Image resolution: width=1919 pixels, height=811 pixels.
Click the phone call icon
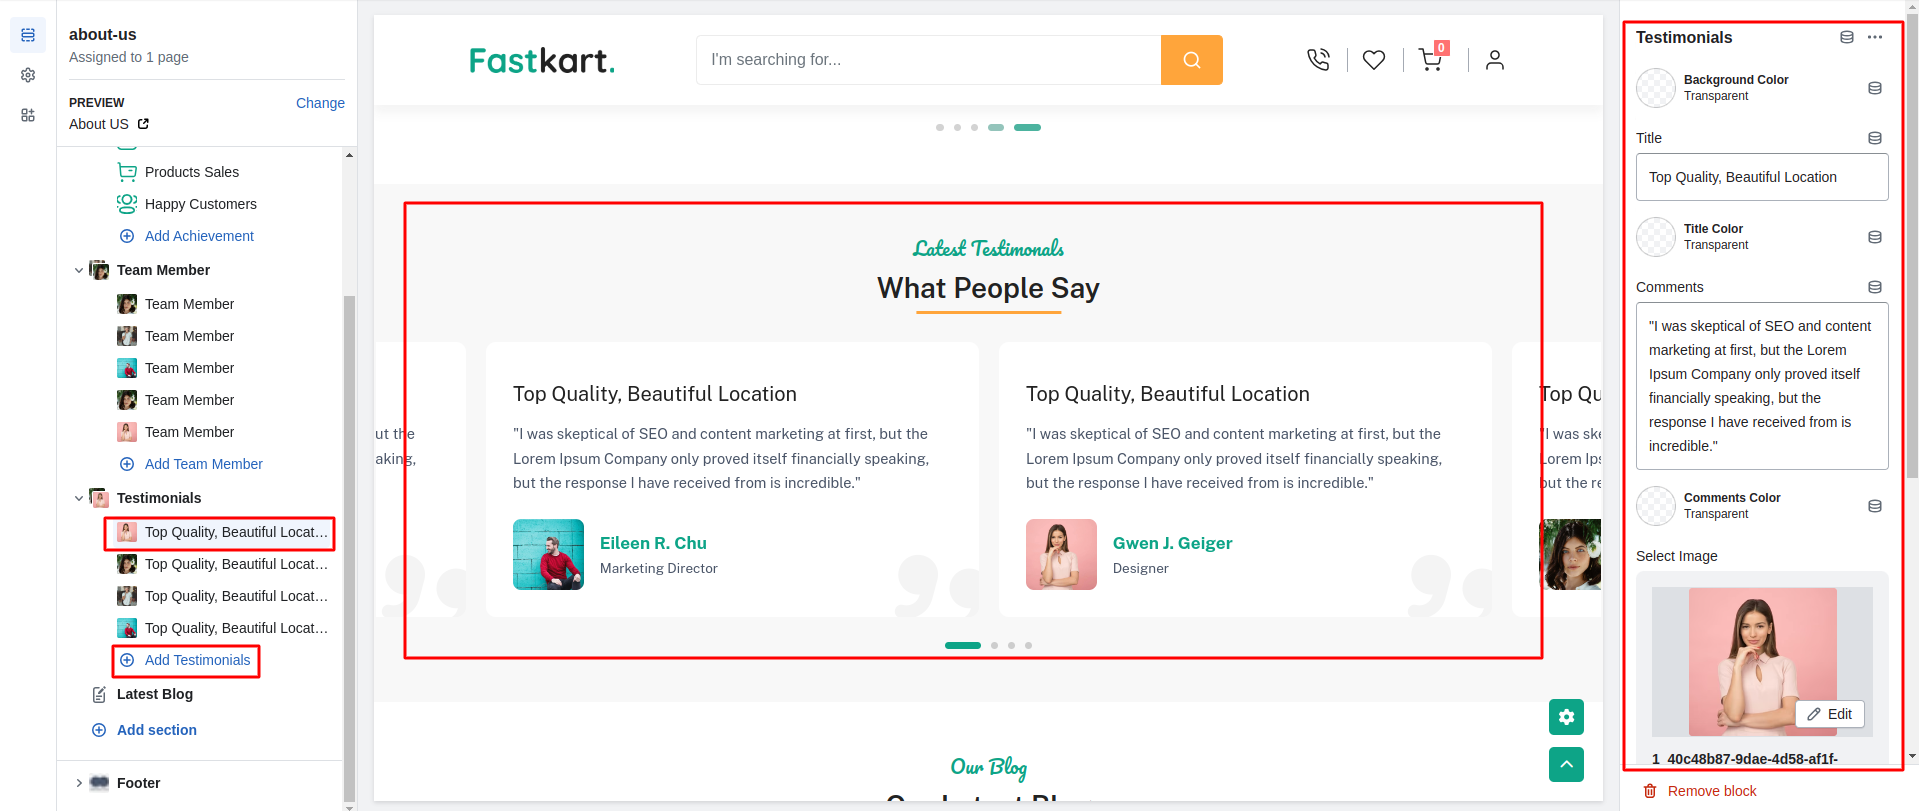click(x=1318, y=60)
